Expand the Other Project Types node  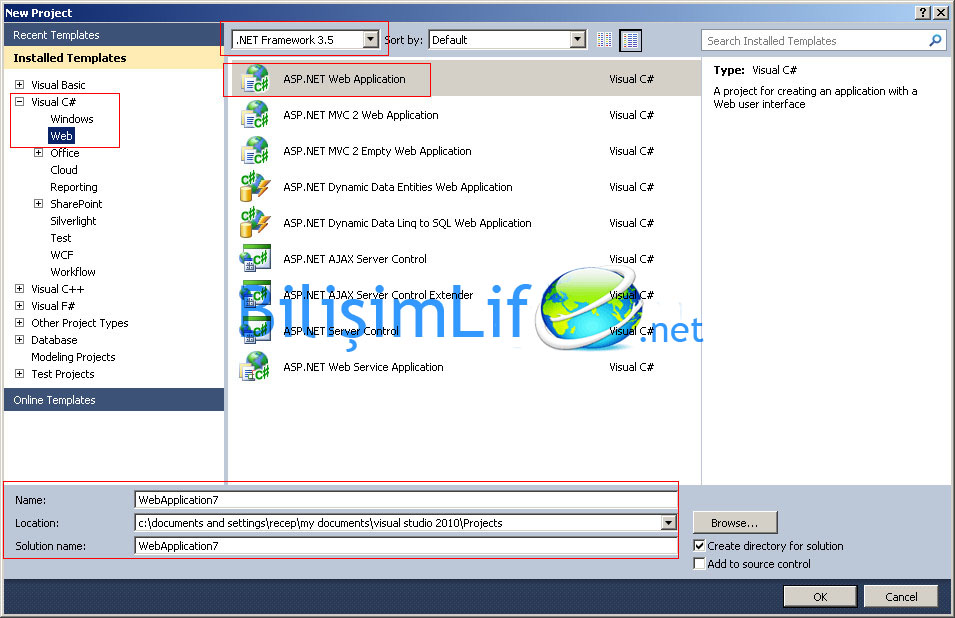tap(19, 323)
